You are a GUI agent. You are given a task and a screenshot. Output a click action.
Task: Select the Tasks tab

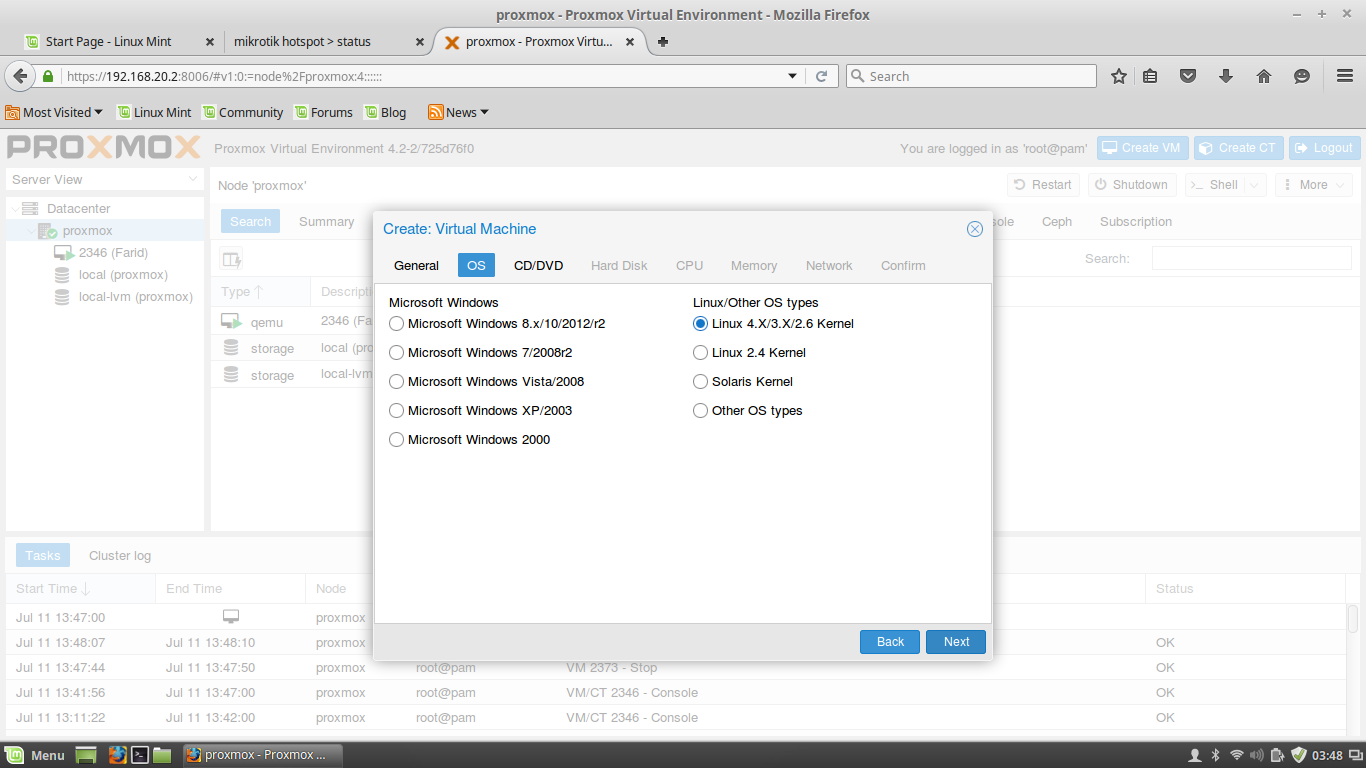[x=43, y=556]
